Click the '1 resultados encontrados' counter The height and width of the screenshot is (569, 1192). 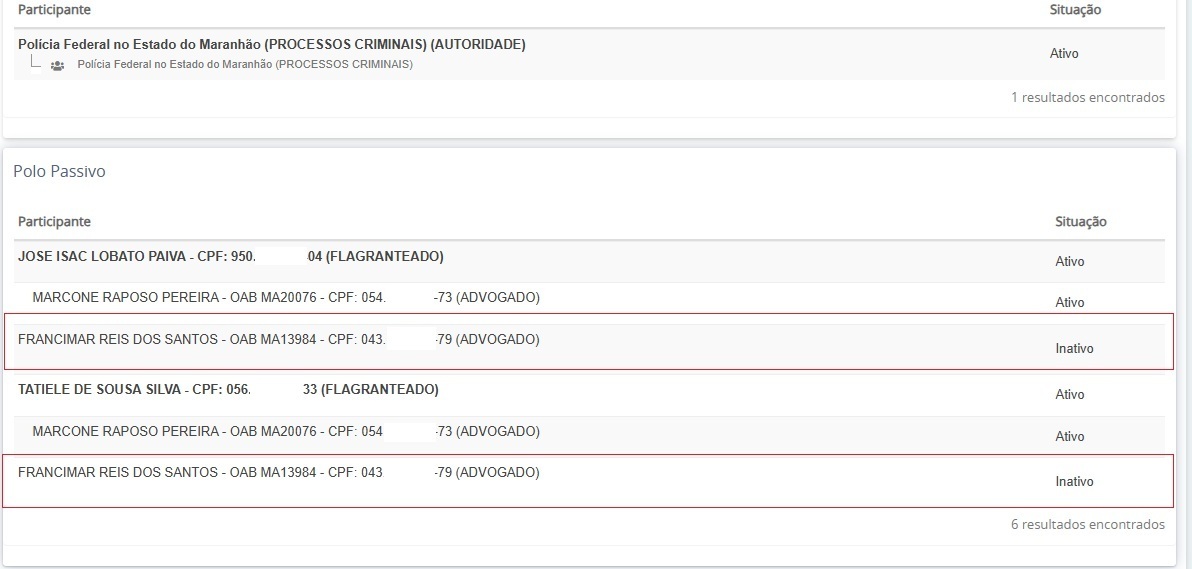coord(1088,98)
